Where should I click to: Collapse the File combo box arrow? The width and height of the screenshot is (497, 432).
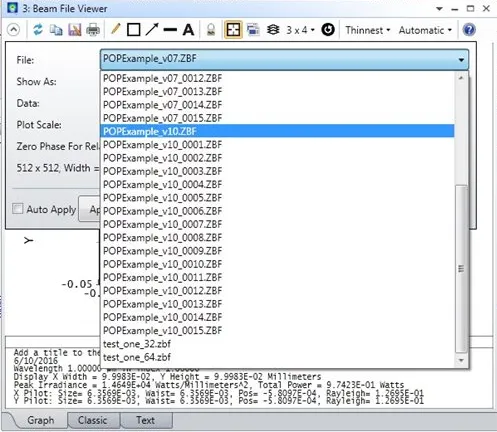461,60
